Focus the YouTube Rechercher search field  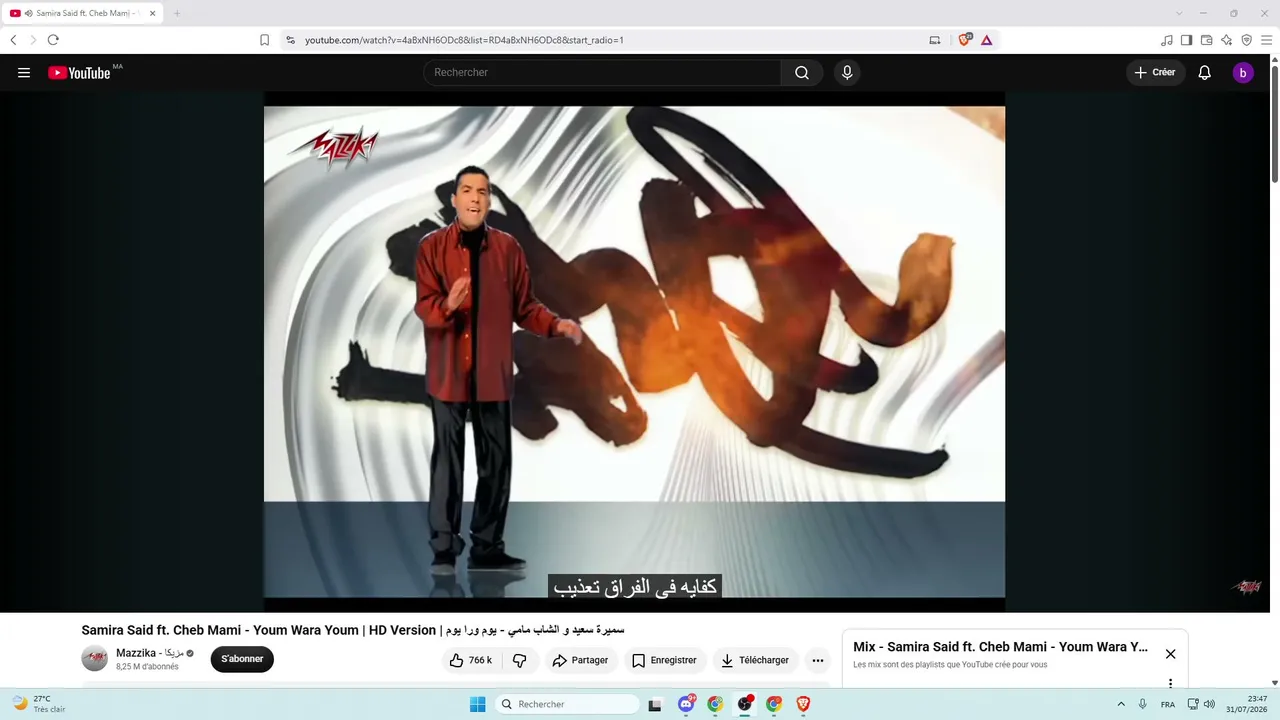(x=602, y=73)
